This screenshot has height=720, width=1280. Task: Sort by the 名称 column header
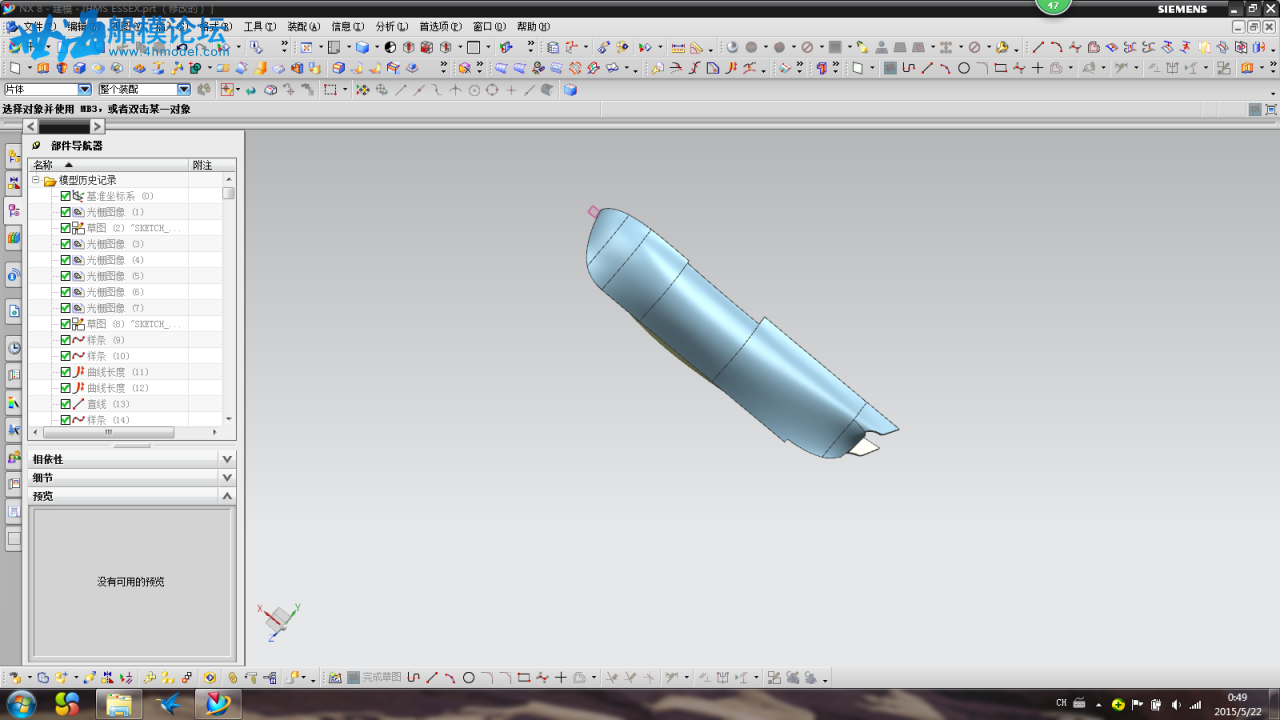click(x=109, y=165)
